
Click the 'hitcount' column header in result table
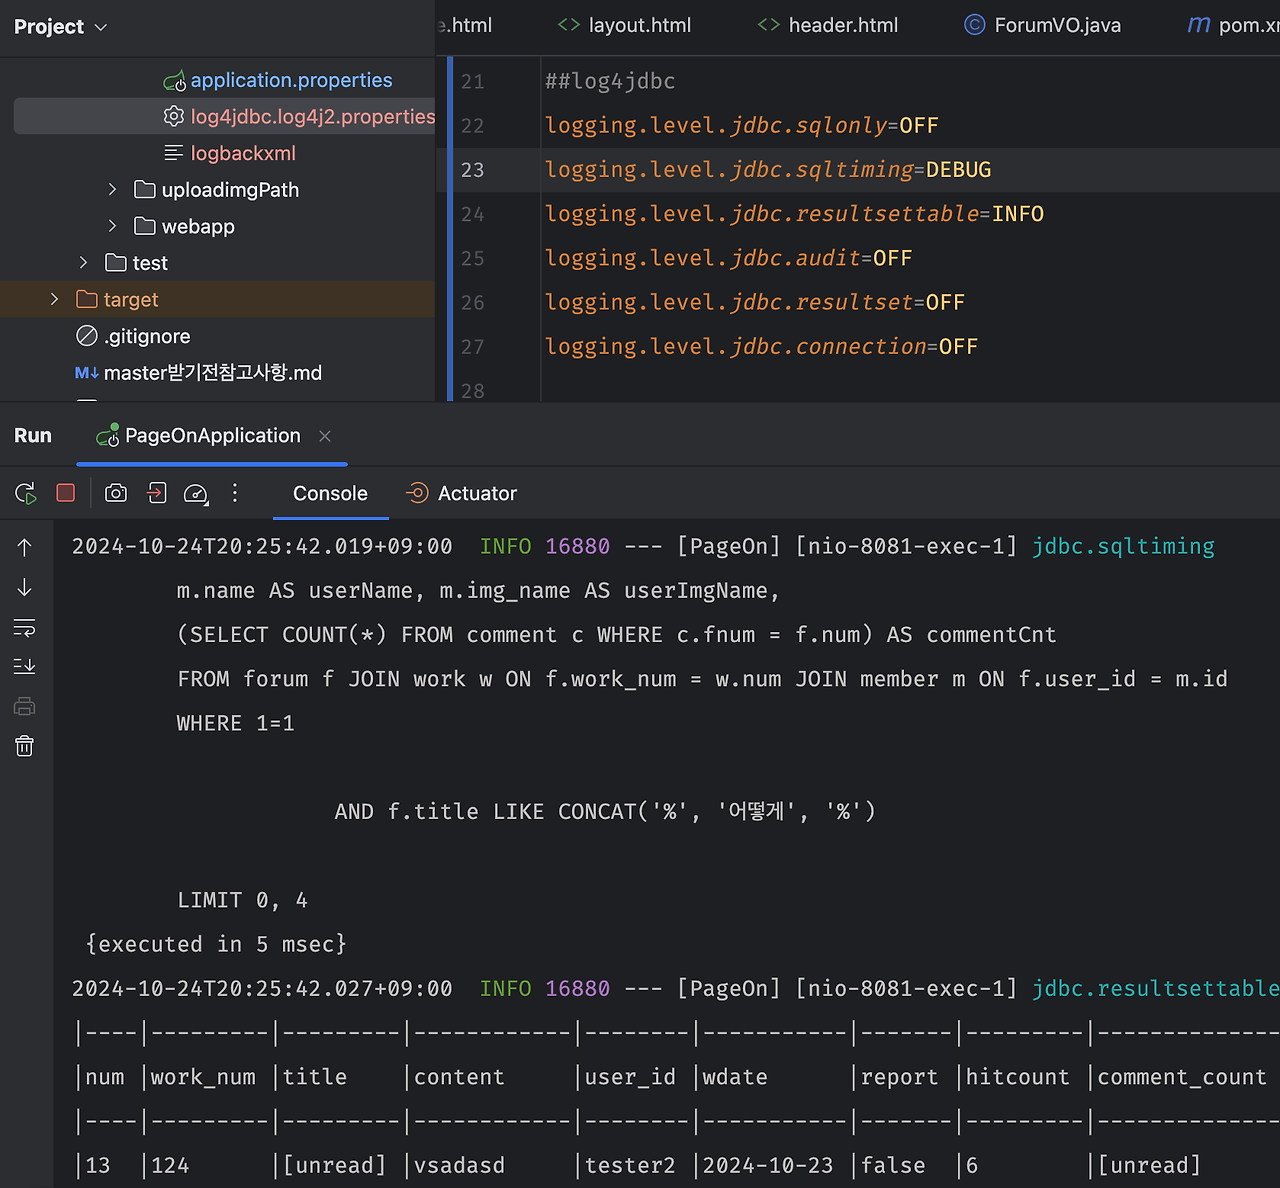click(x=1017, y=1077)
